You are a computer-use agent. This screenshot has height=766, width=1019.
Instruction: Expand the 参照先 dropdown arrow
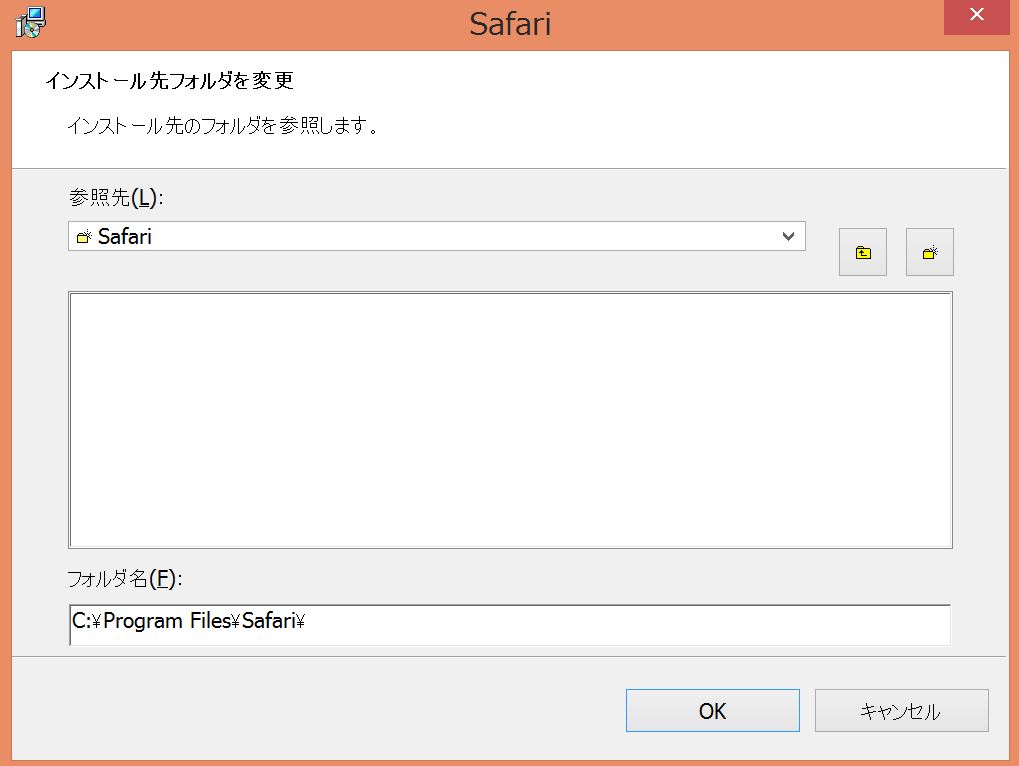pos(788,237)
